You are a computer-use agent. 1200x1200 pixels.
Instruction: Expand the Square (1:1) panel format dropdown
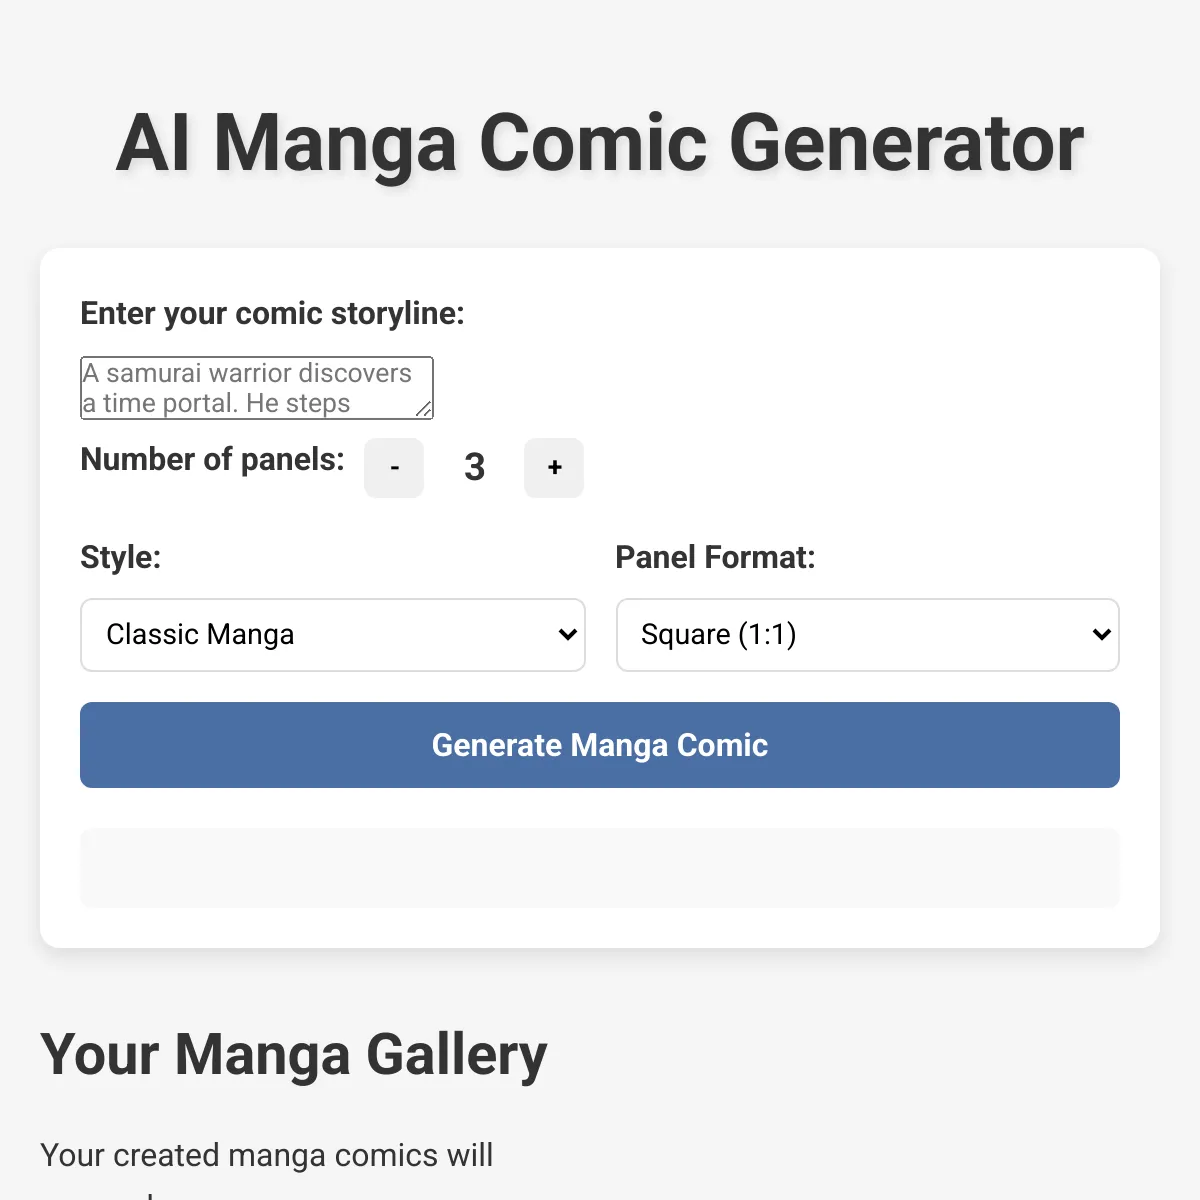(x=867, y=635)
